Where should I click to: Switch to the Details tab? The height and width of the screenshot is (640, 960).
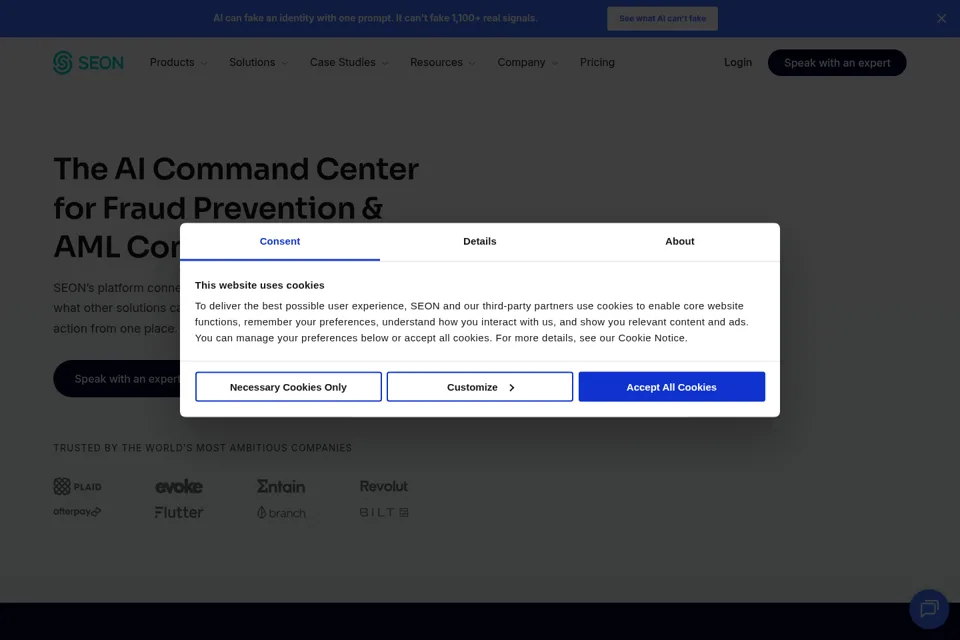479,241
